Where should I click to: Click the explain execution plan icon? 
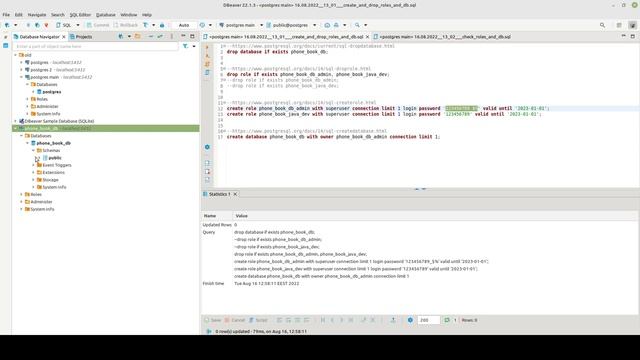pos(207,73)
